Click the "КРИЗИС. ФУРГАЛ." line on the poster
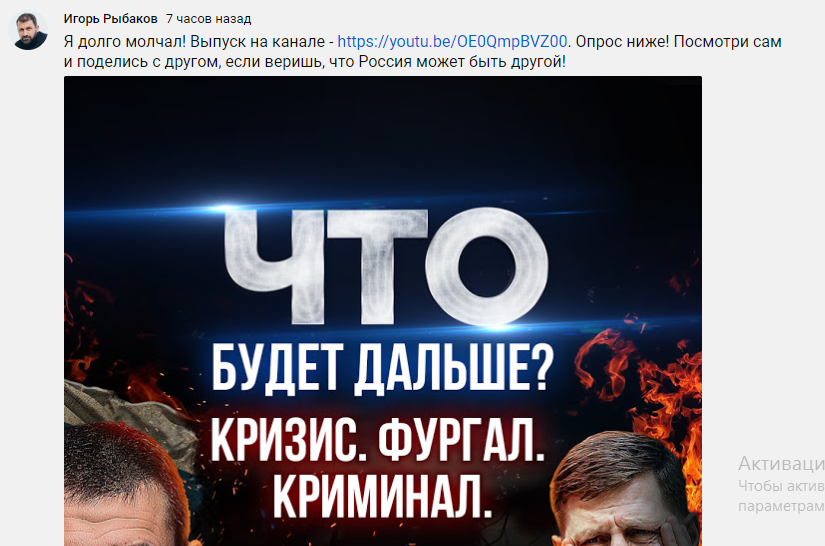825x546 pixels. [378, 441]
